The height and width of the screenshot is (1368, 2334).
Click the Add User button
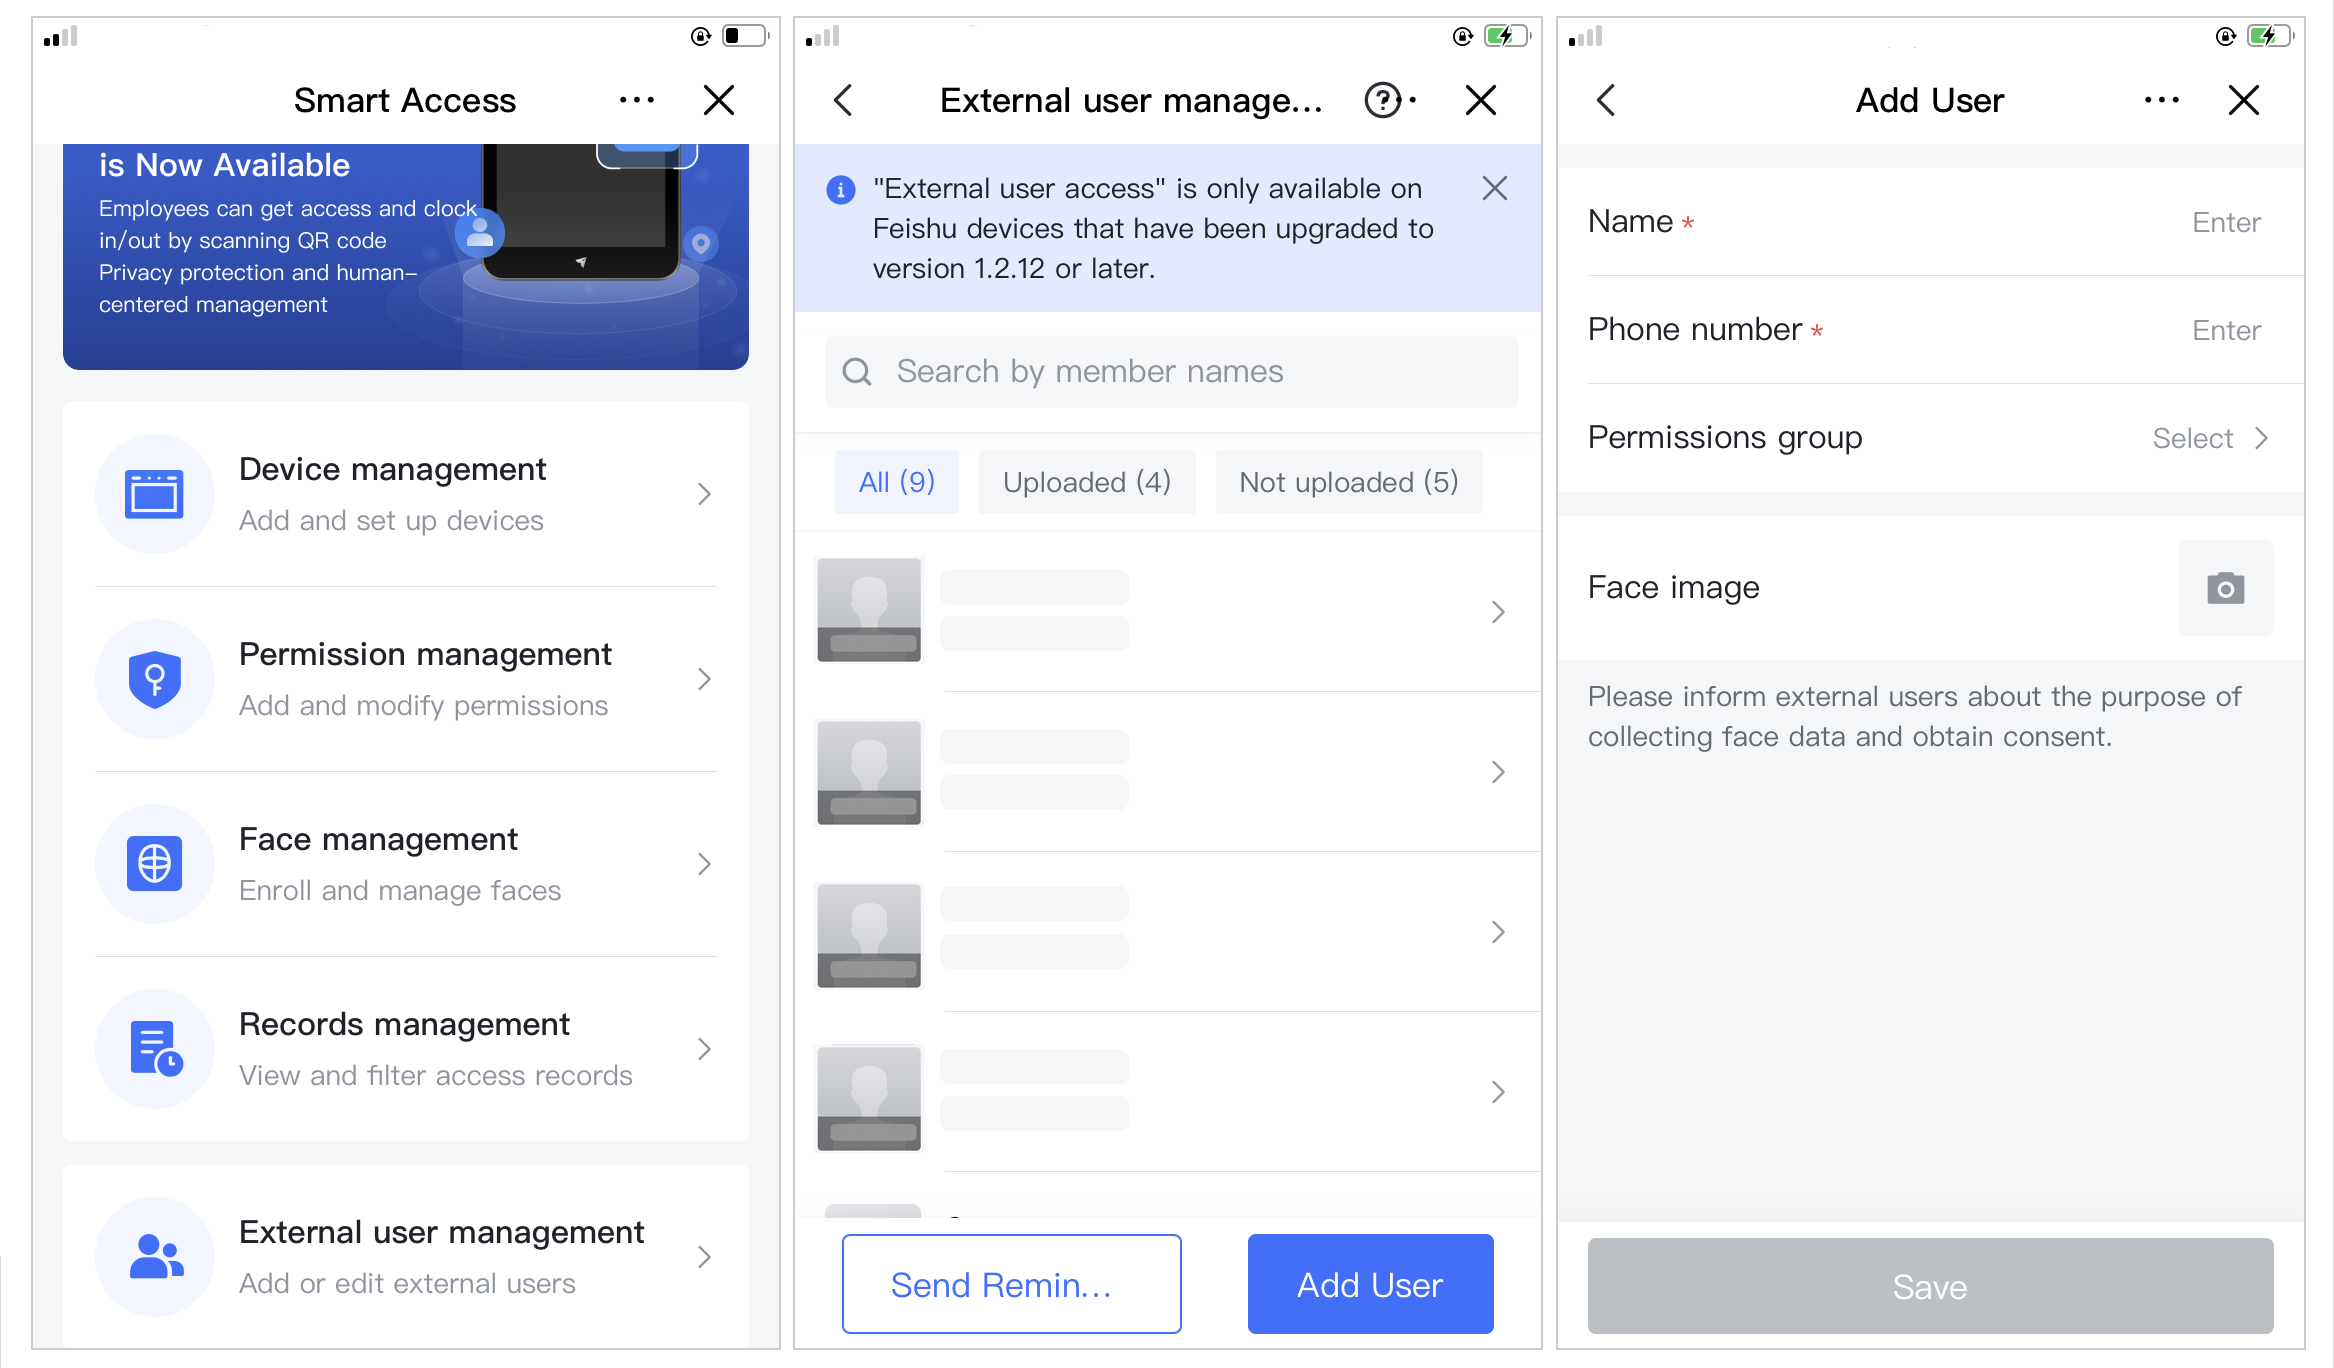(x=1369, y=1284)
